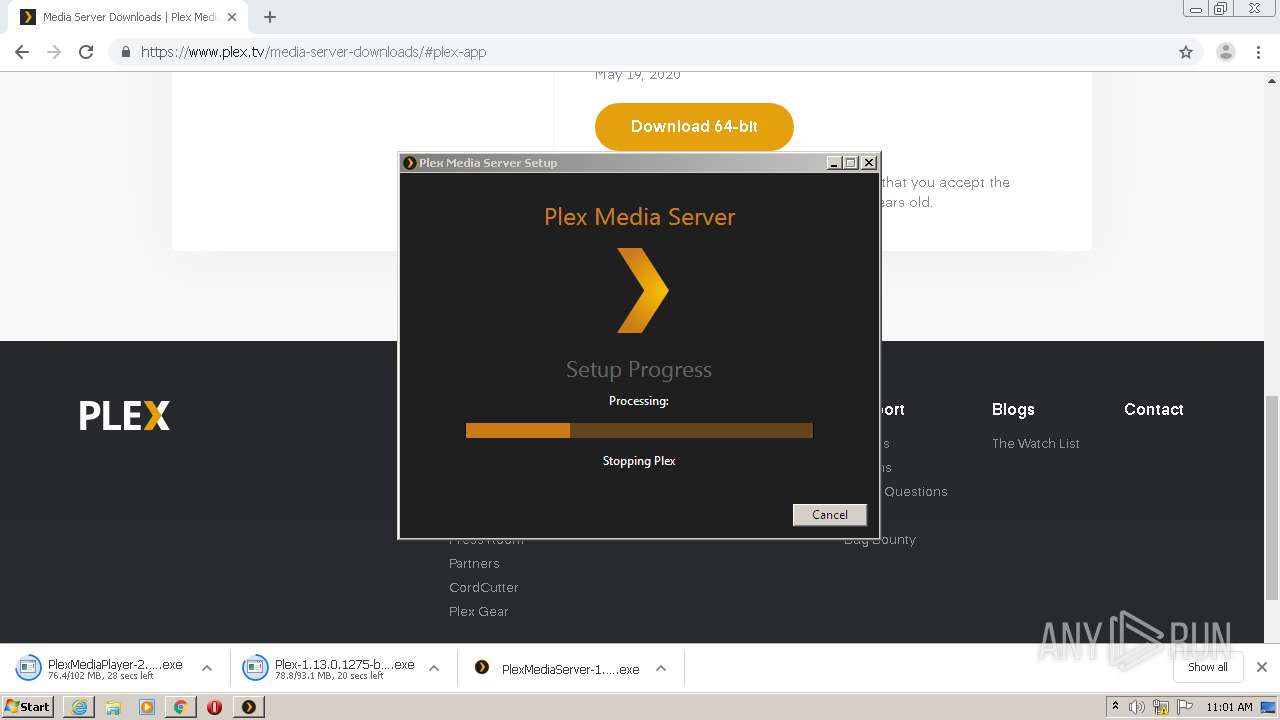Screen dimensions: 1280x720
Task: Expand PlexMediaPlayer download options arrow
Action: pos(207,668)
